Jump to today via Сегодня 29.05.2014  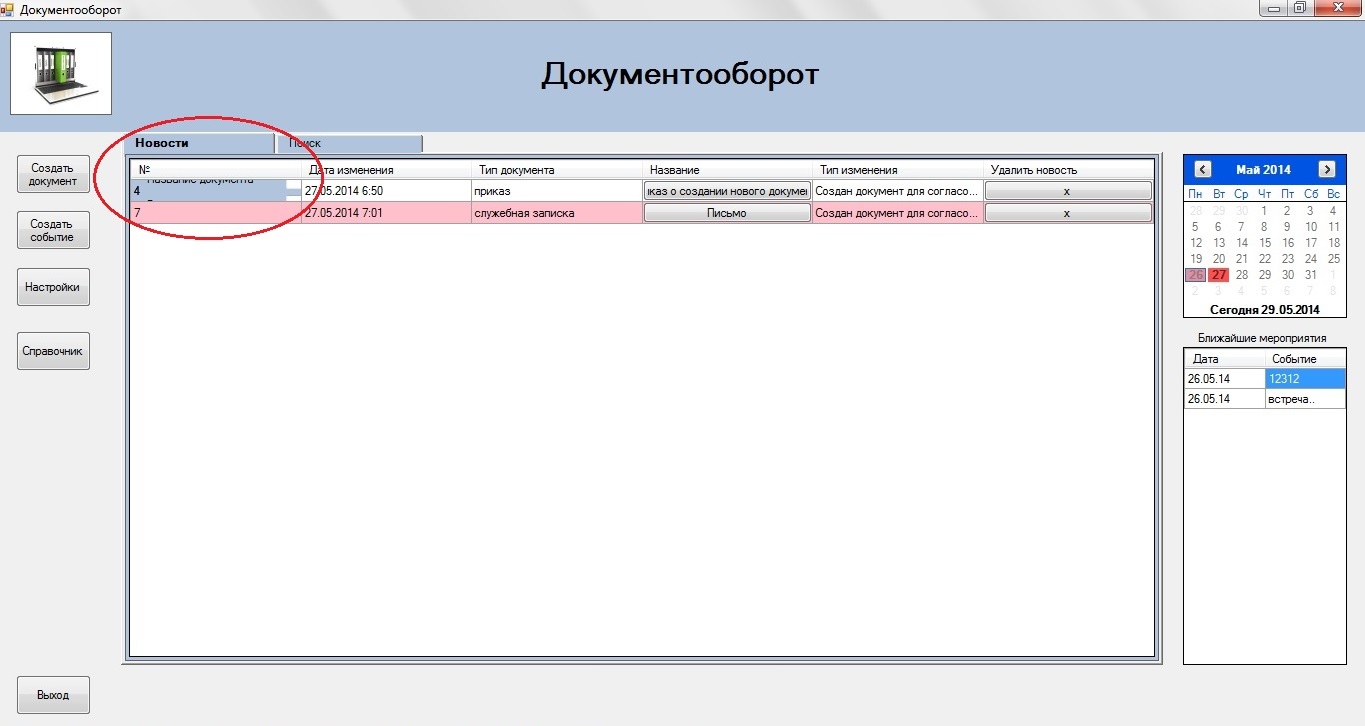(x=1265, y=310)
